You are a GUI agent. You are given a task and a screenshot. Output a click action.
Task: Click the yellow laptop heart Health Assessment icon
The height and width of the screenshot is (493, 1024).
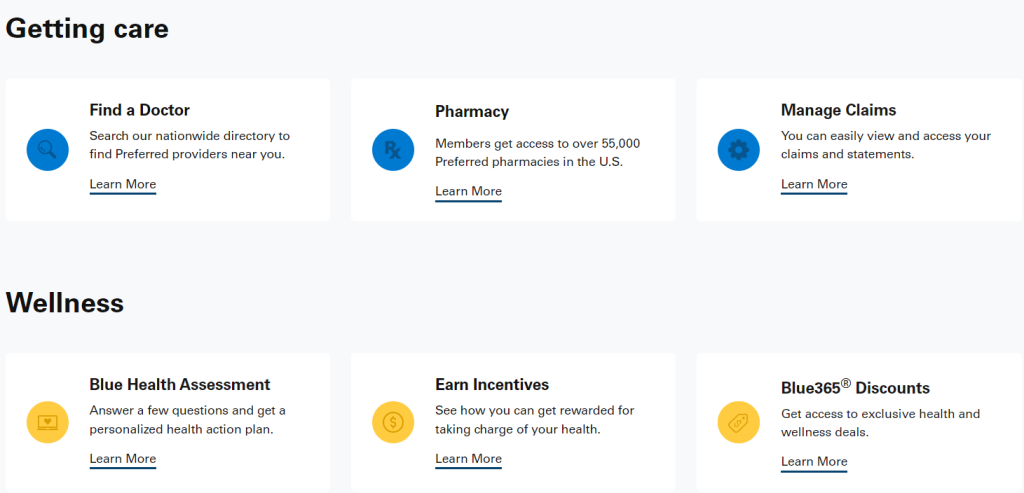48,422
